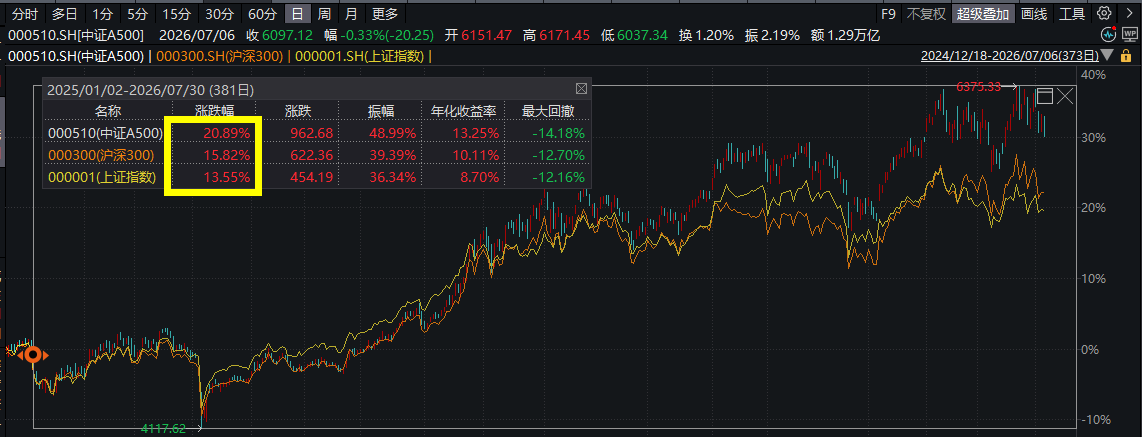Image resolution: width=1142 pixels, height=437 pixels.
Task: Click the right chevron to show more tools
Action: tap(1130, 13)
